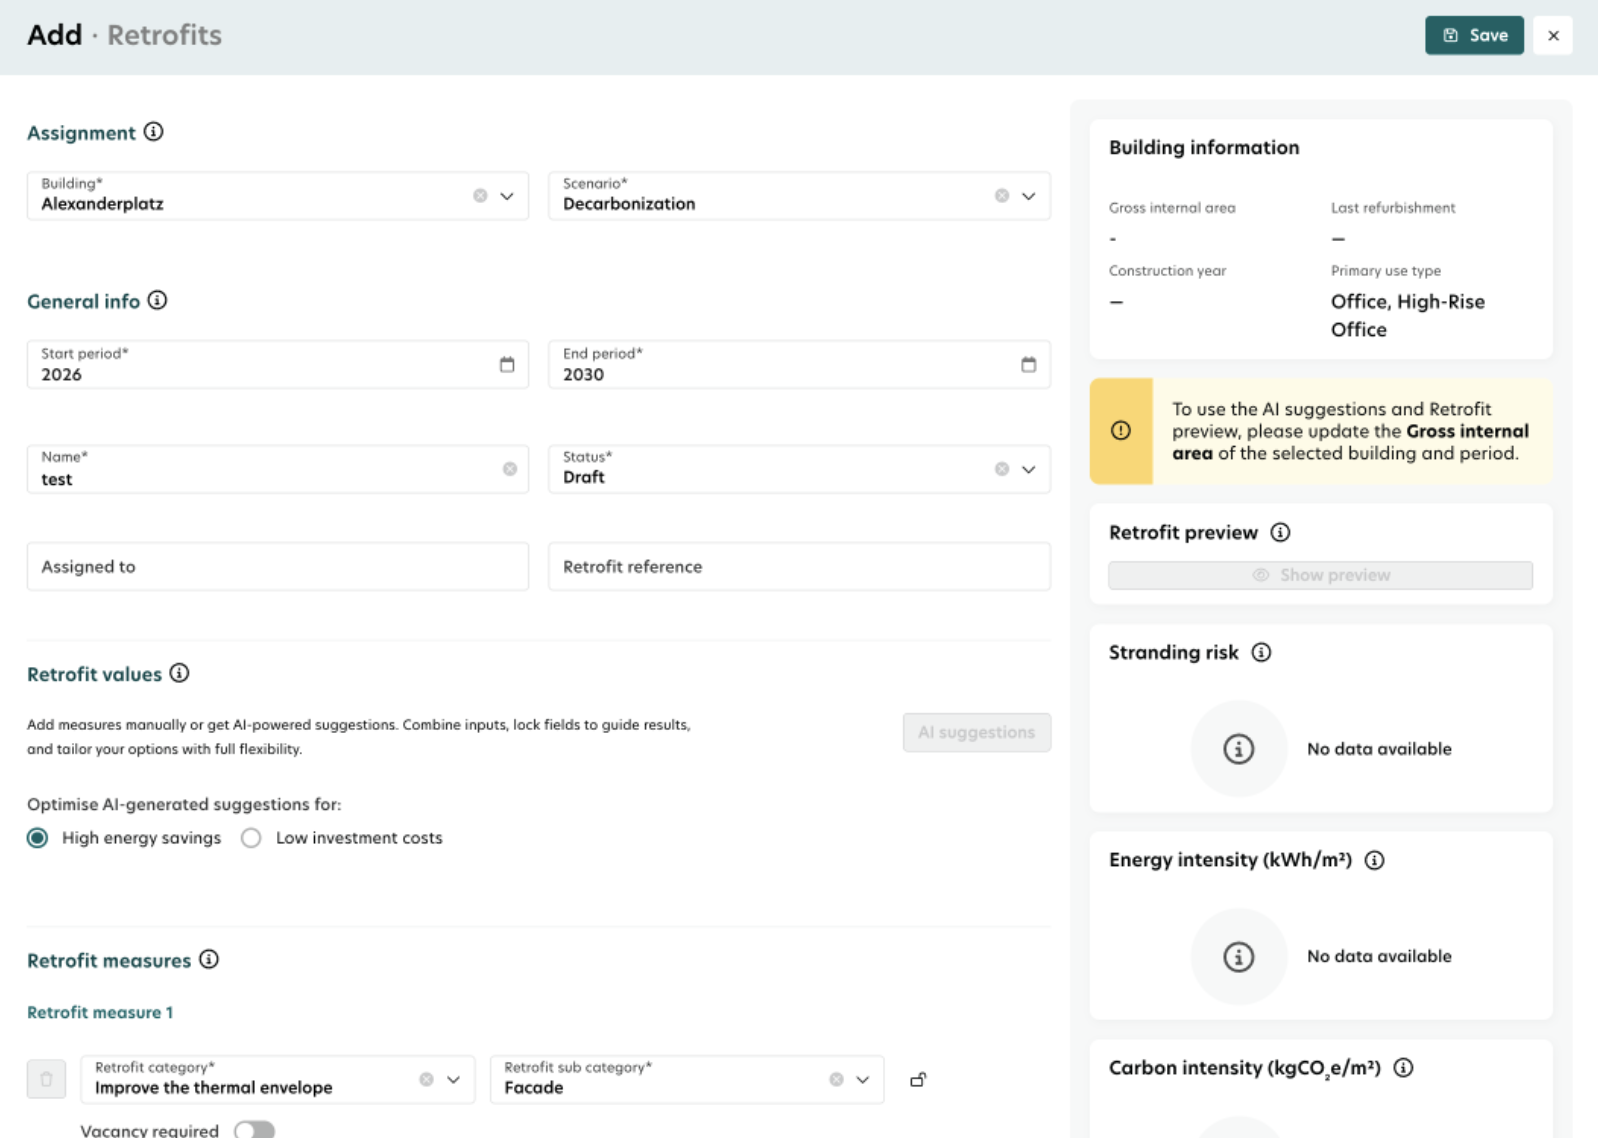Screen dimensions: 1598x1138
Task: Click the General info help icon
Action: (157, 300)
